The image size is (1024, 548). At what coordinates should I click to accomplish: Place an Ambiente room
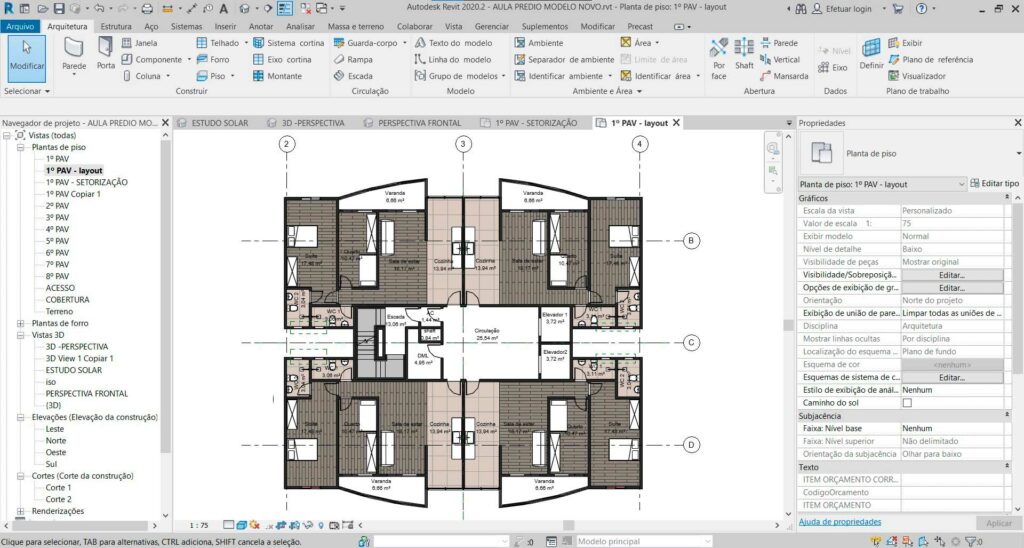539,43
